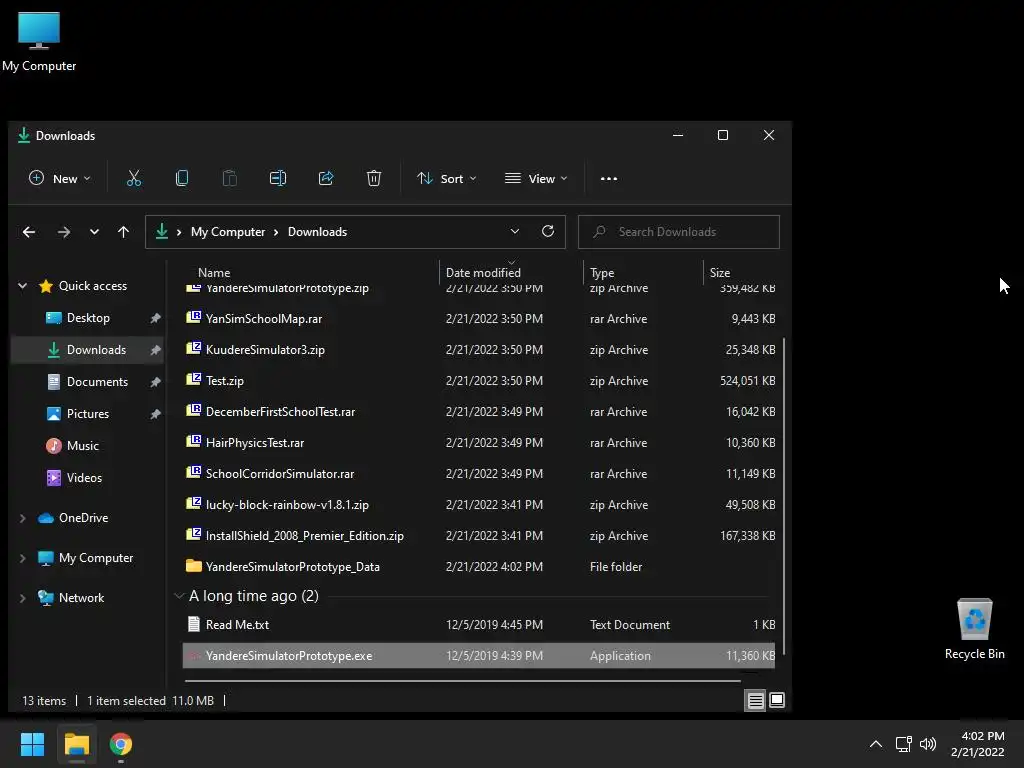This screenshot has width=1024, height=768.
Task: Open the My Computer desktop icon
Action: tap(39, 42)
